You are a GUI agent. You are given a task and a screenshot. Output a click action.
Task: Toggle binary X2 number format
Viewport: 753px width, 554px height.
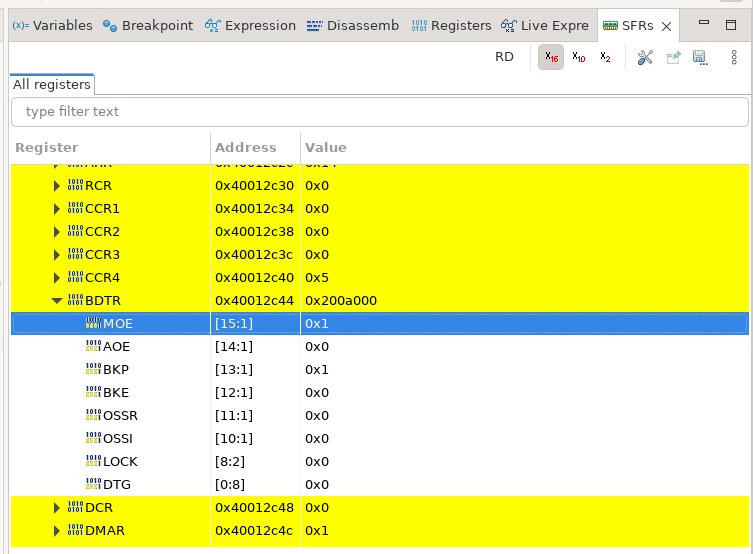[x=605, y=57]
